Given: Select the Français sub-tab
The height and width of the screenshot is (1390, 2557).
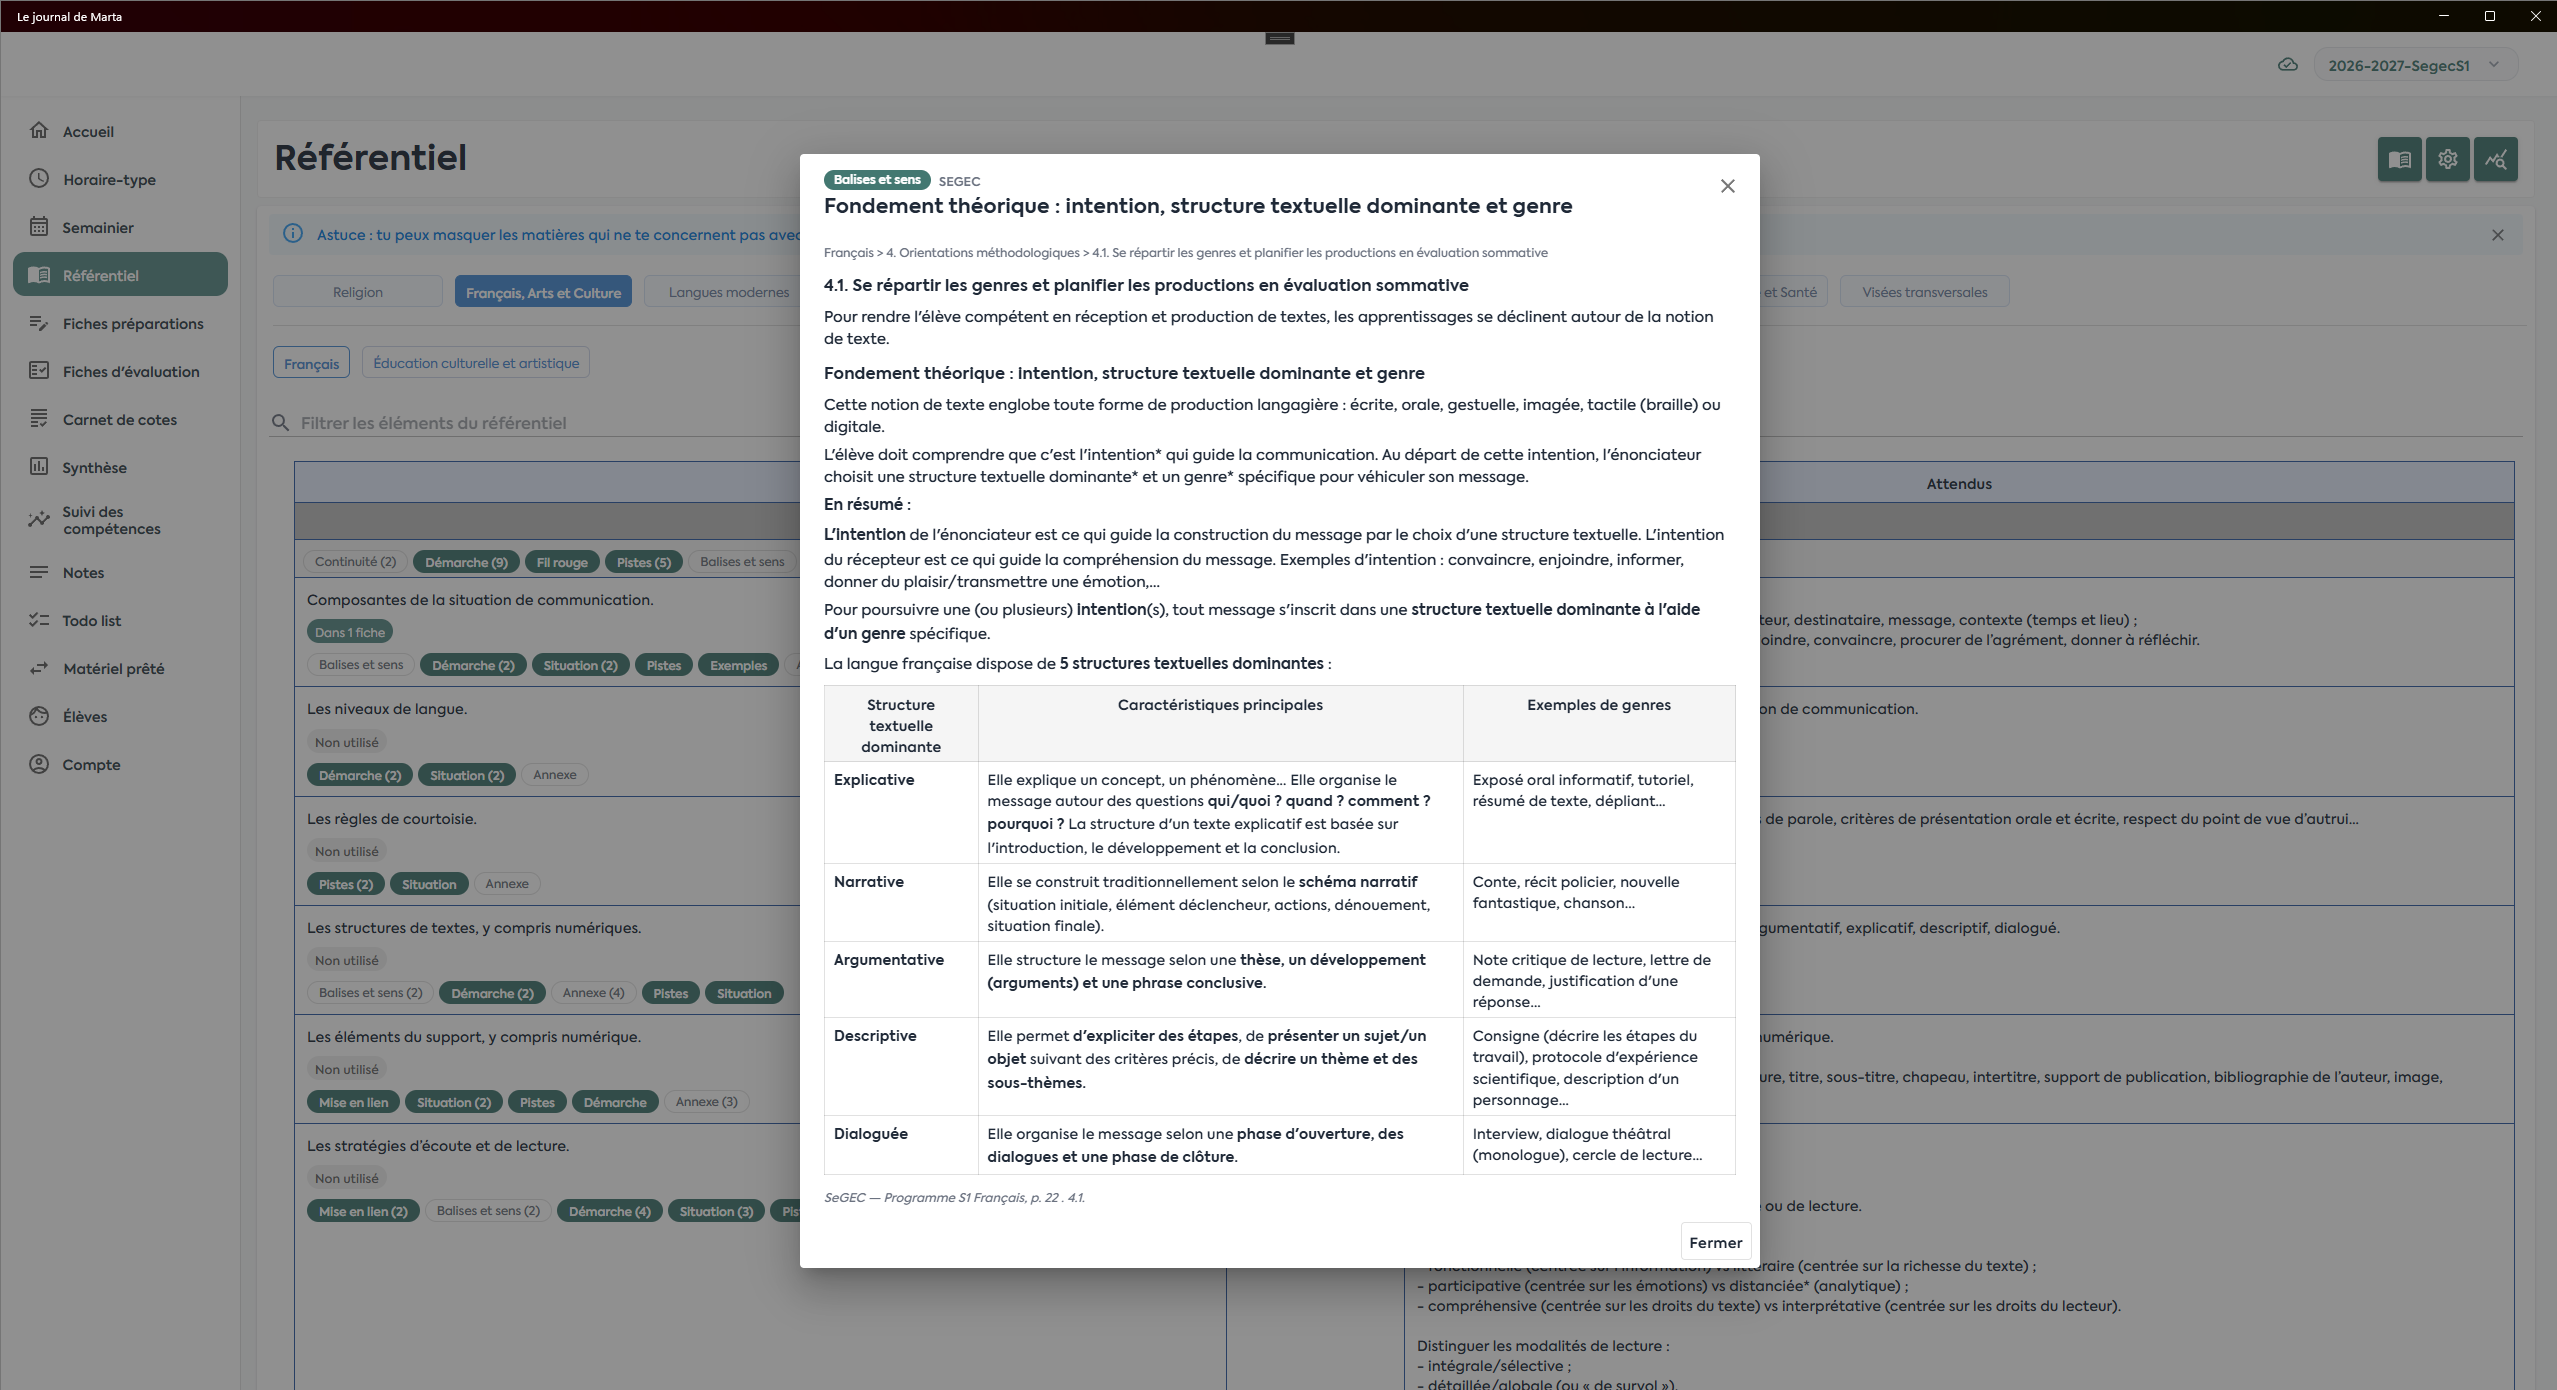Looking at the screenshot, I should point(311,363).
